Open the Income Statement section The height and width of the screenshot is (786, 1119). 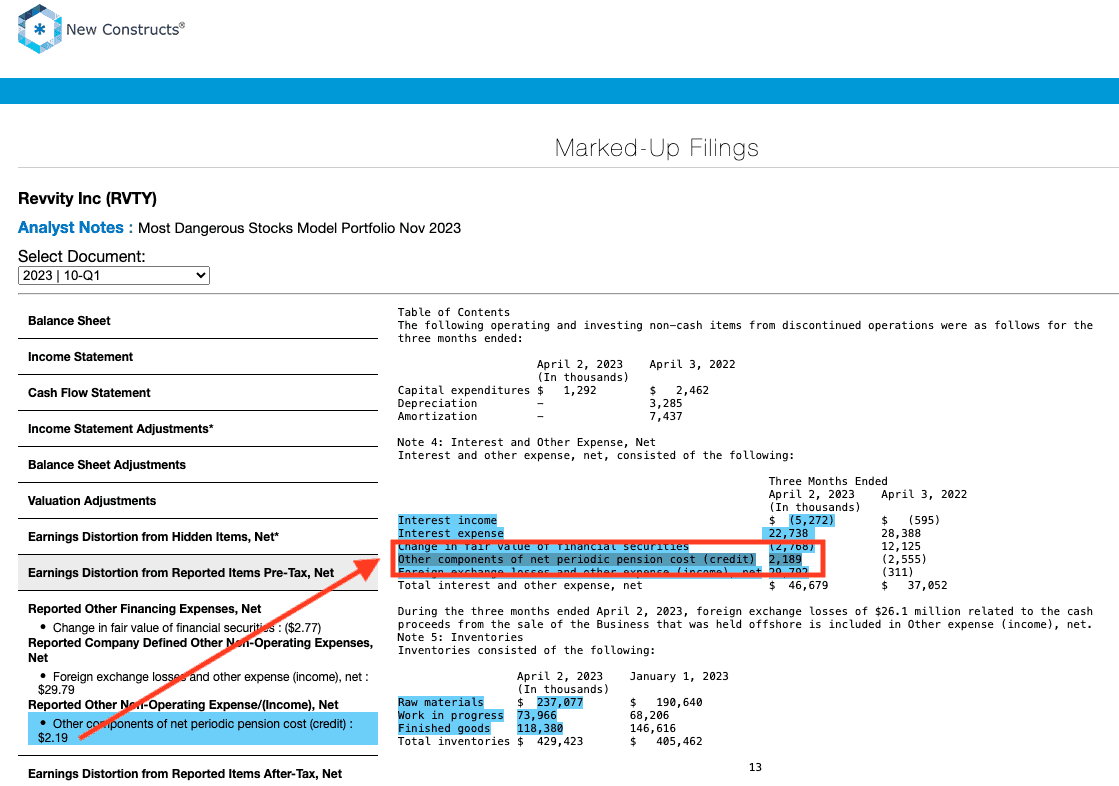[198, 357]
